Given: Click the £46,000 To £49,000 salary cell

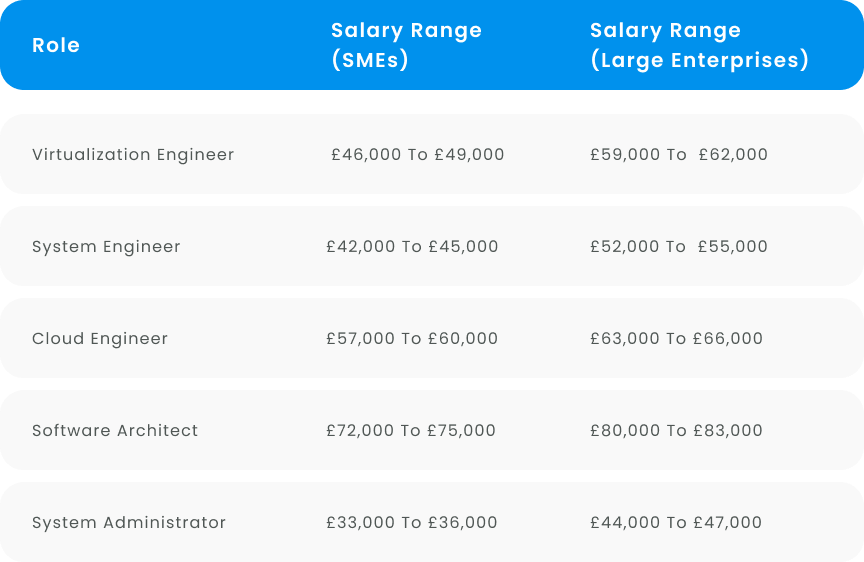Looking at the screenshot, I should click(x=417, y=154).
